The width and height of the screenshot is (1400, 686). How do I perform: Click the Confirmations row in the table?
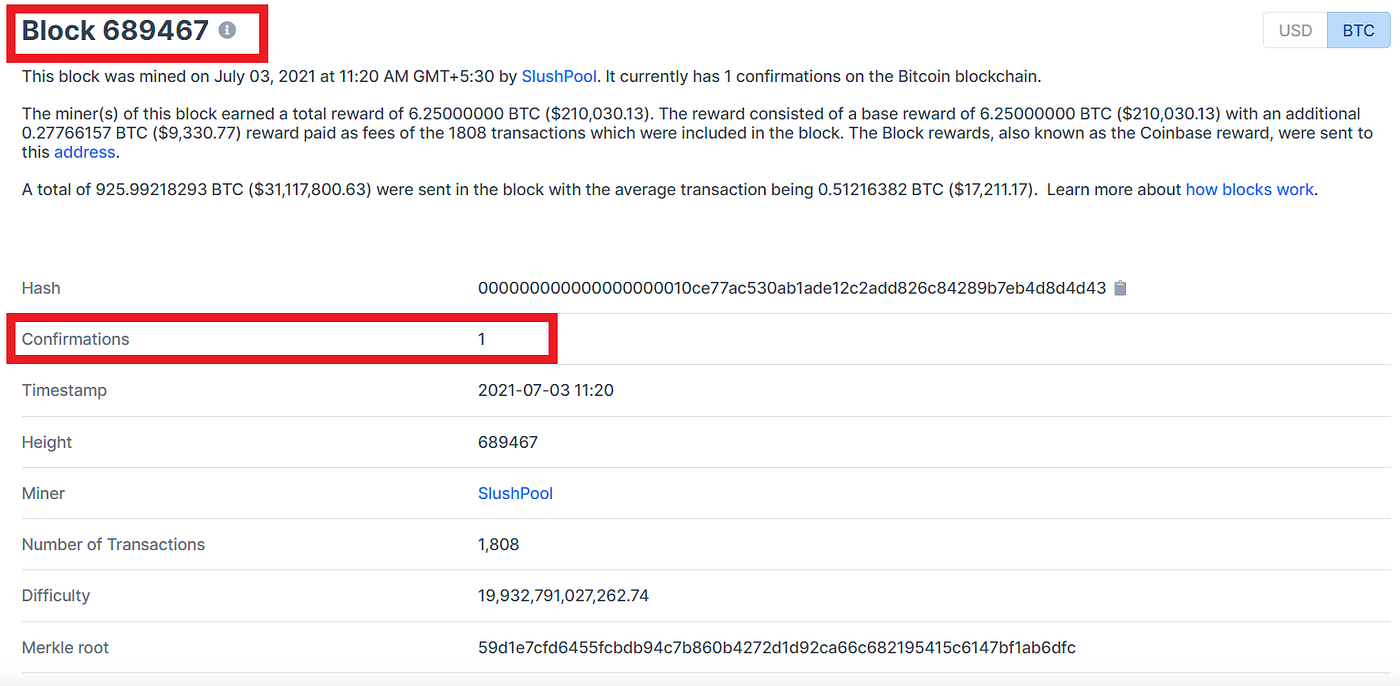tap(280, 339)
